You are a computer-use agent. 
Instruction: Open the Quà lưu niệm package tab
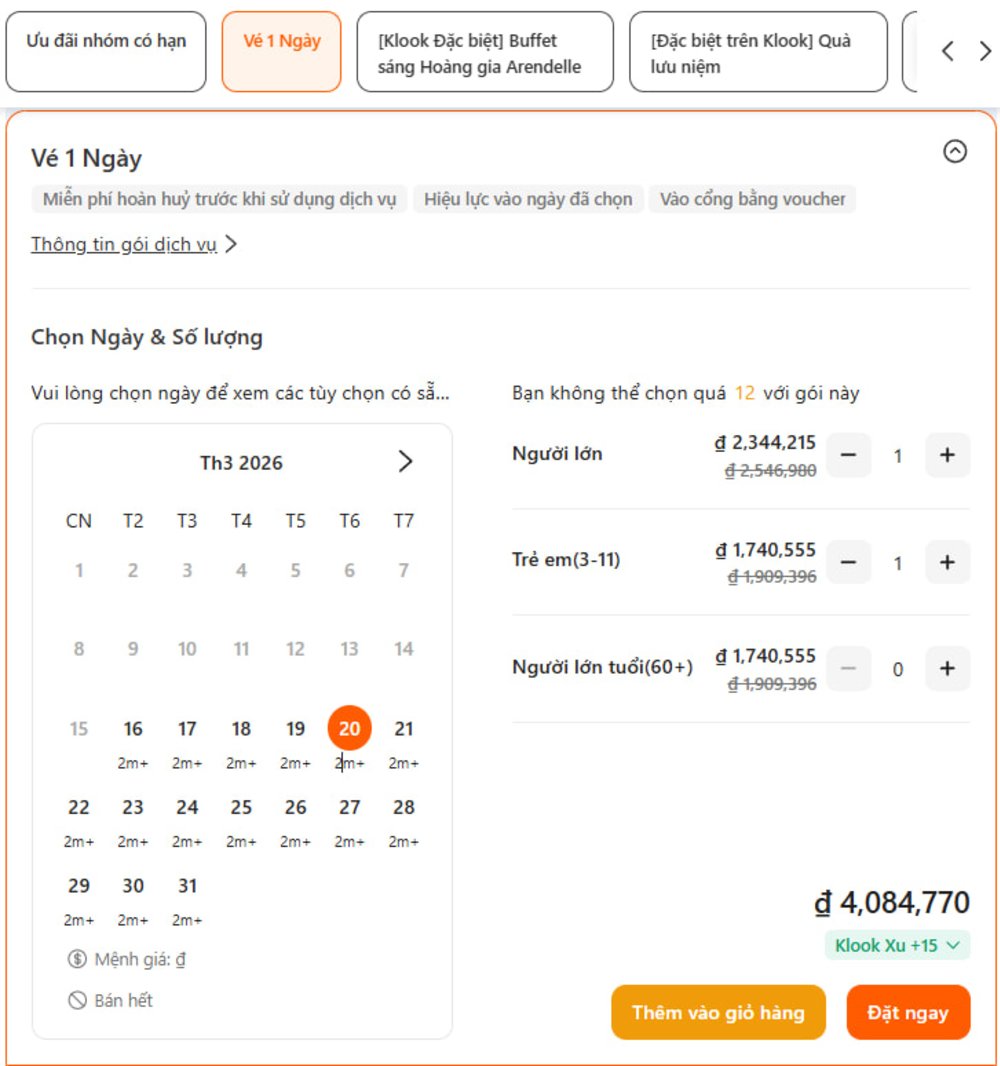pos(758,52)
